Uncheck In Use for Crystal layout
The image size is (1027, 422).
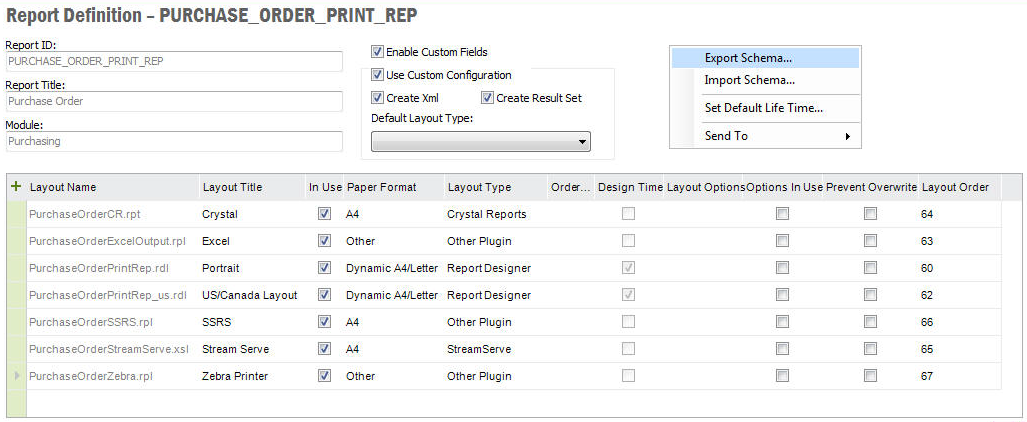[x=324, y=214]
